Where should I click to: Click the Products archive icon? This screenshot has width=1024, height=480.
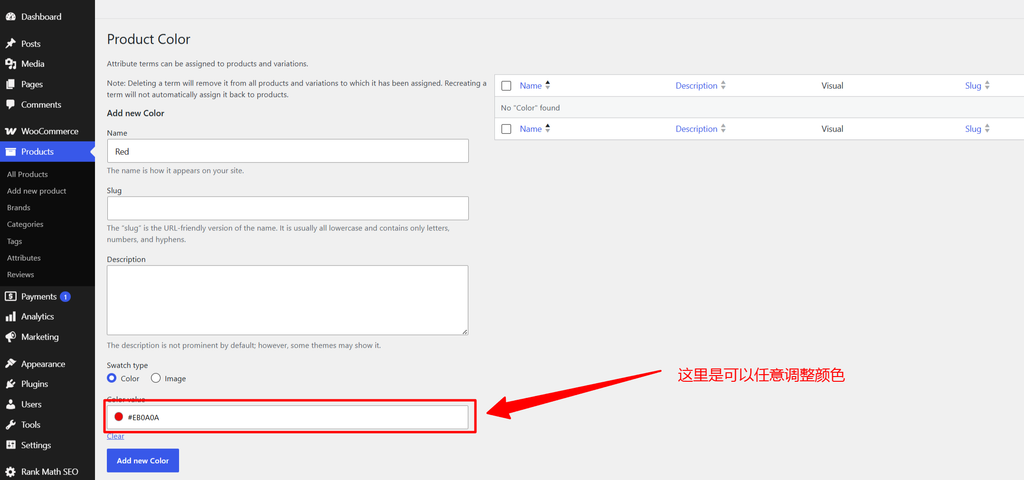pos(10,152)
